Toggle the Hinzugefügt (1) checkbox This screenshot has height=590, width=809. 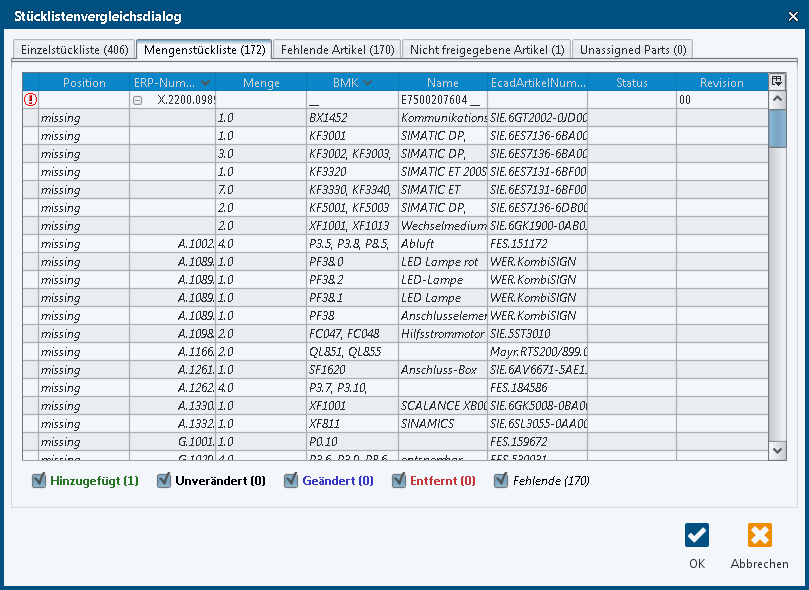click(x=40, y=481)
